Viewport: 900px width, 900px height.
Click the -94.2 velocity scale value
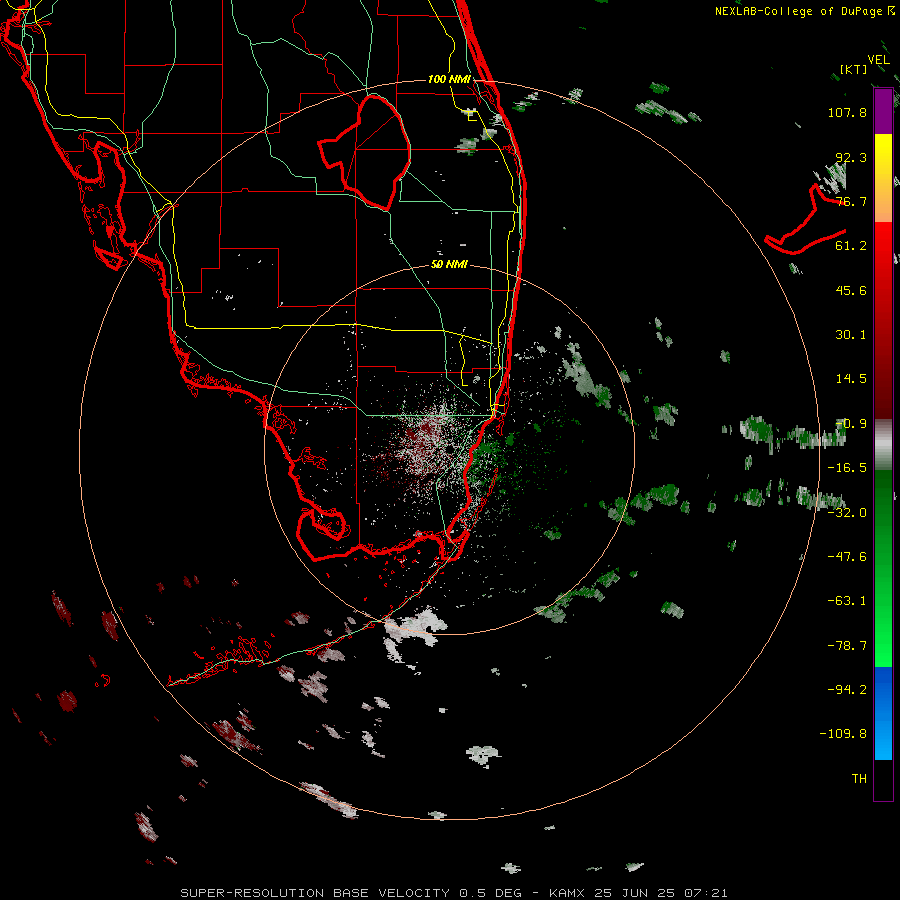[x=847, y=689]
